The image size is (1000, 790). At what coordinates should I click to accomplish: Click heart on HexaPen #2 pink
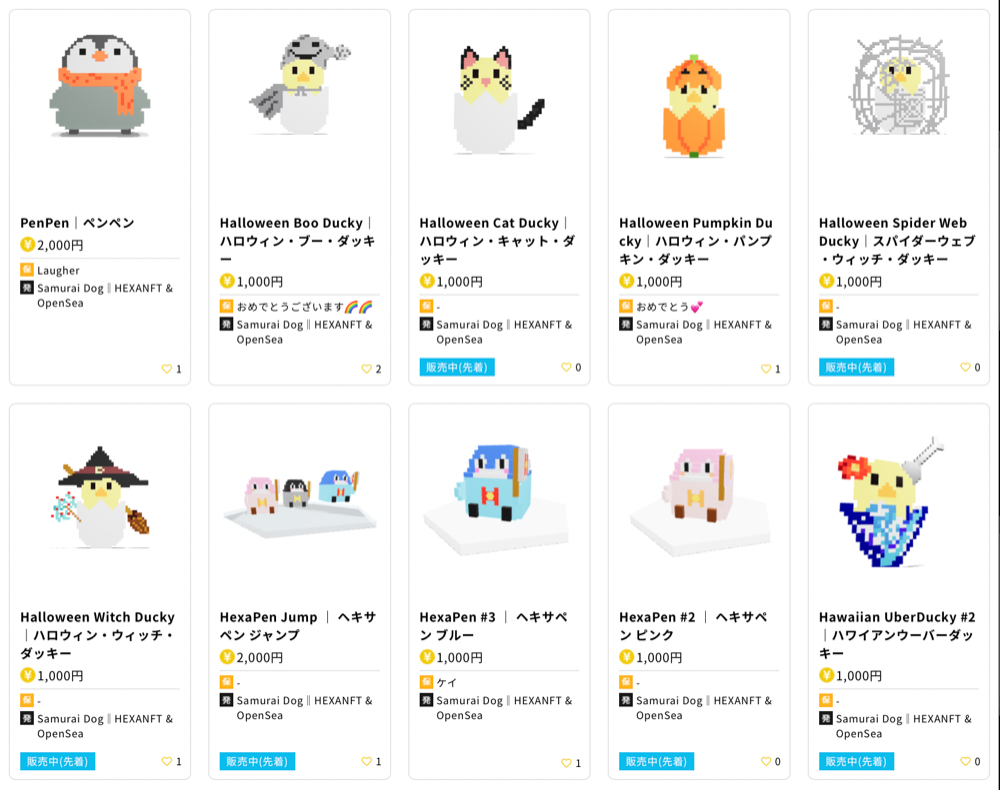(x=766, y=761)
